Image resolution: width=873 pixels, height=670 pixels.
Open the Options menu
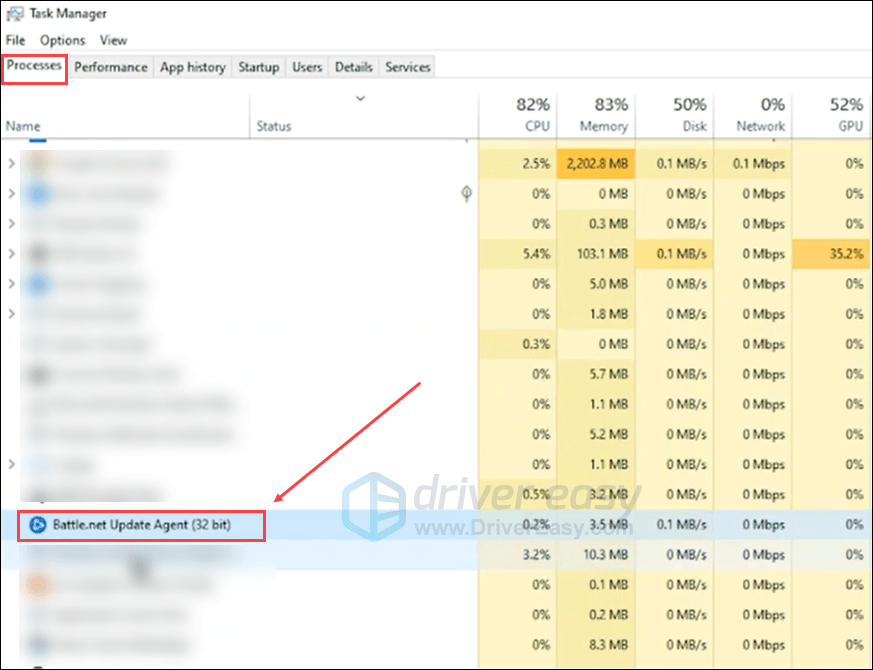(61, 40)
